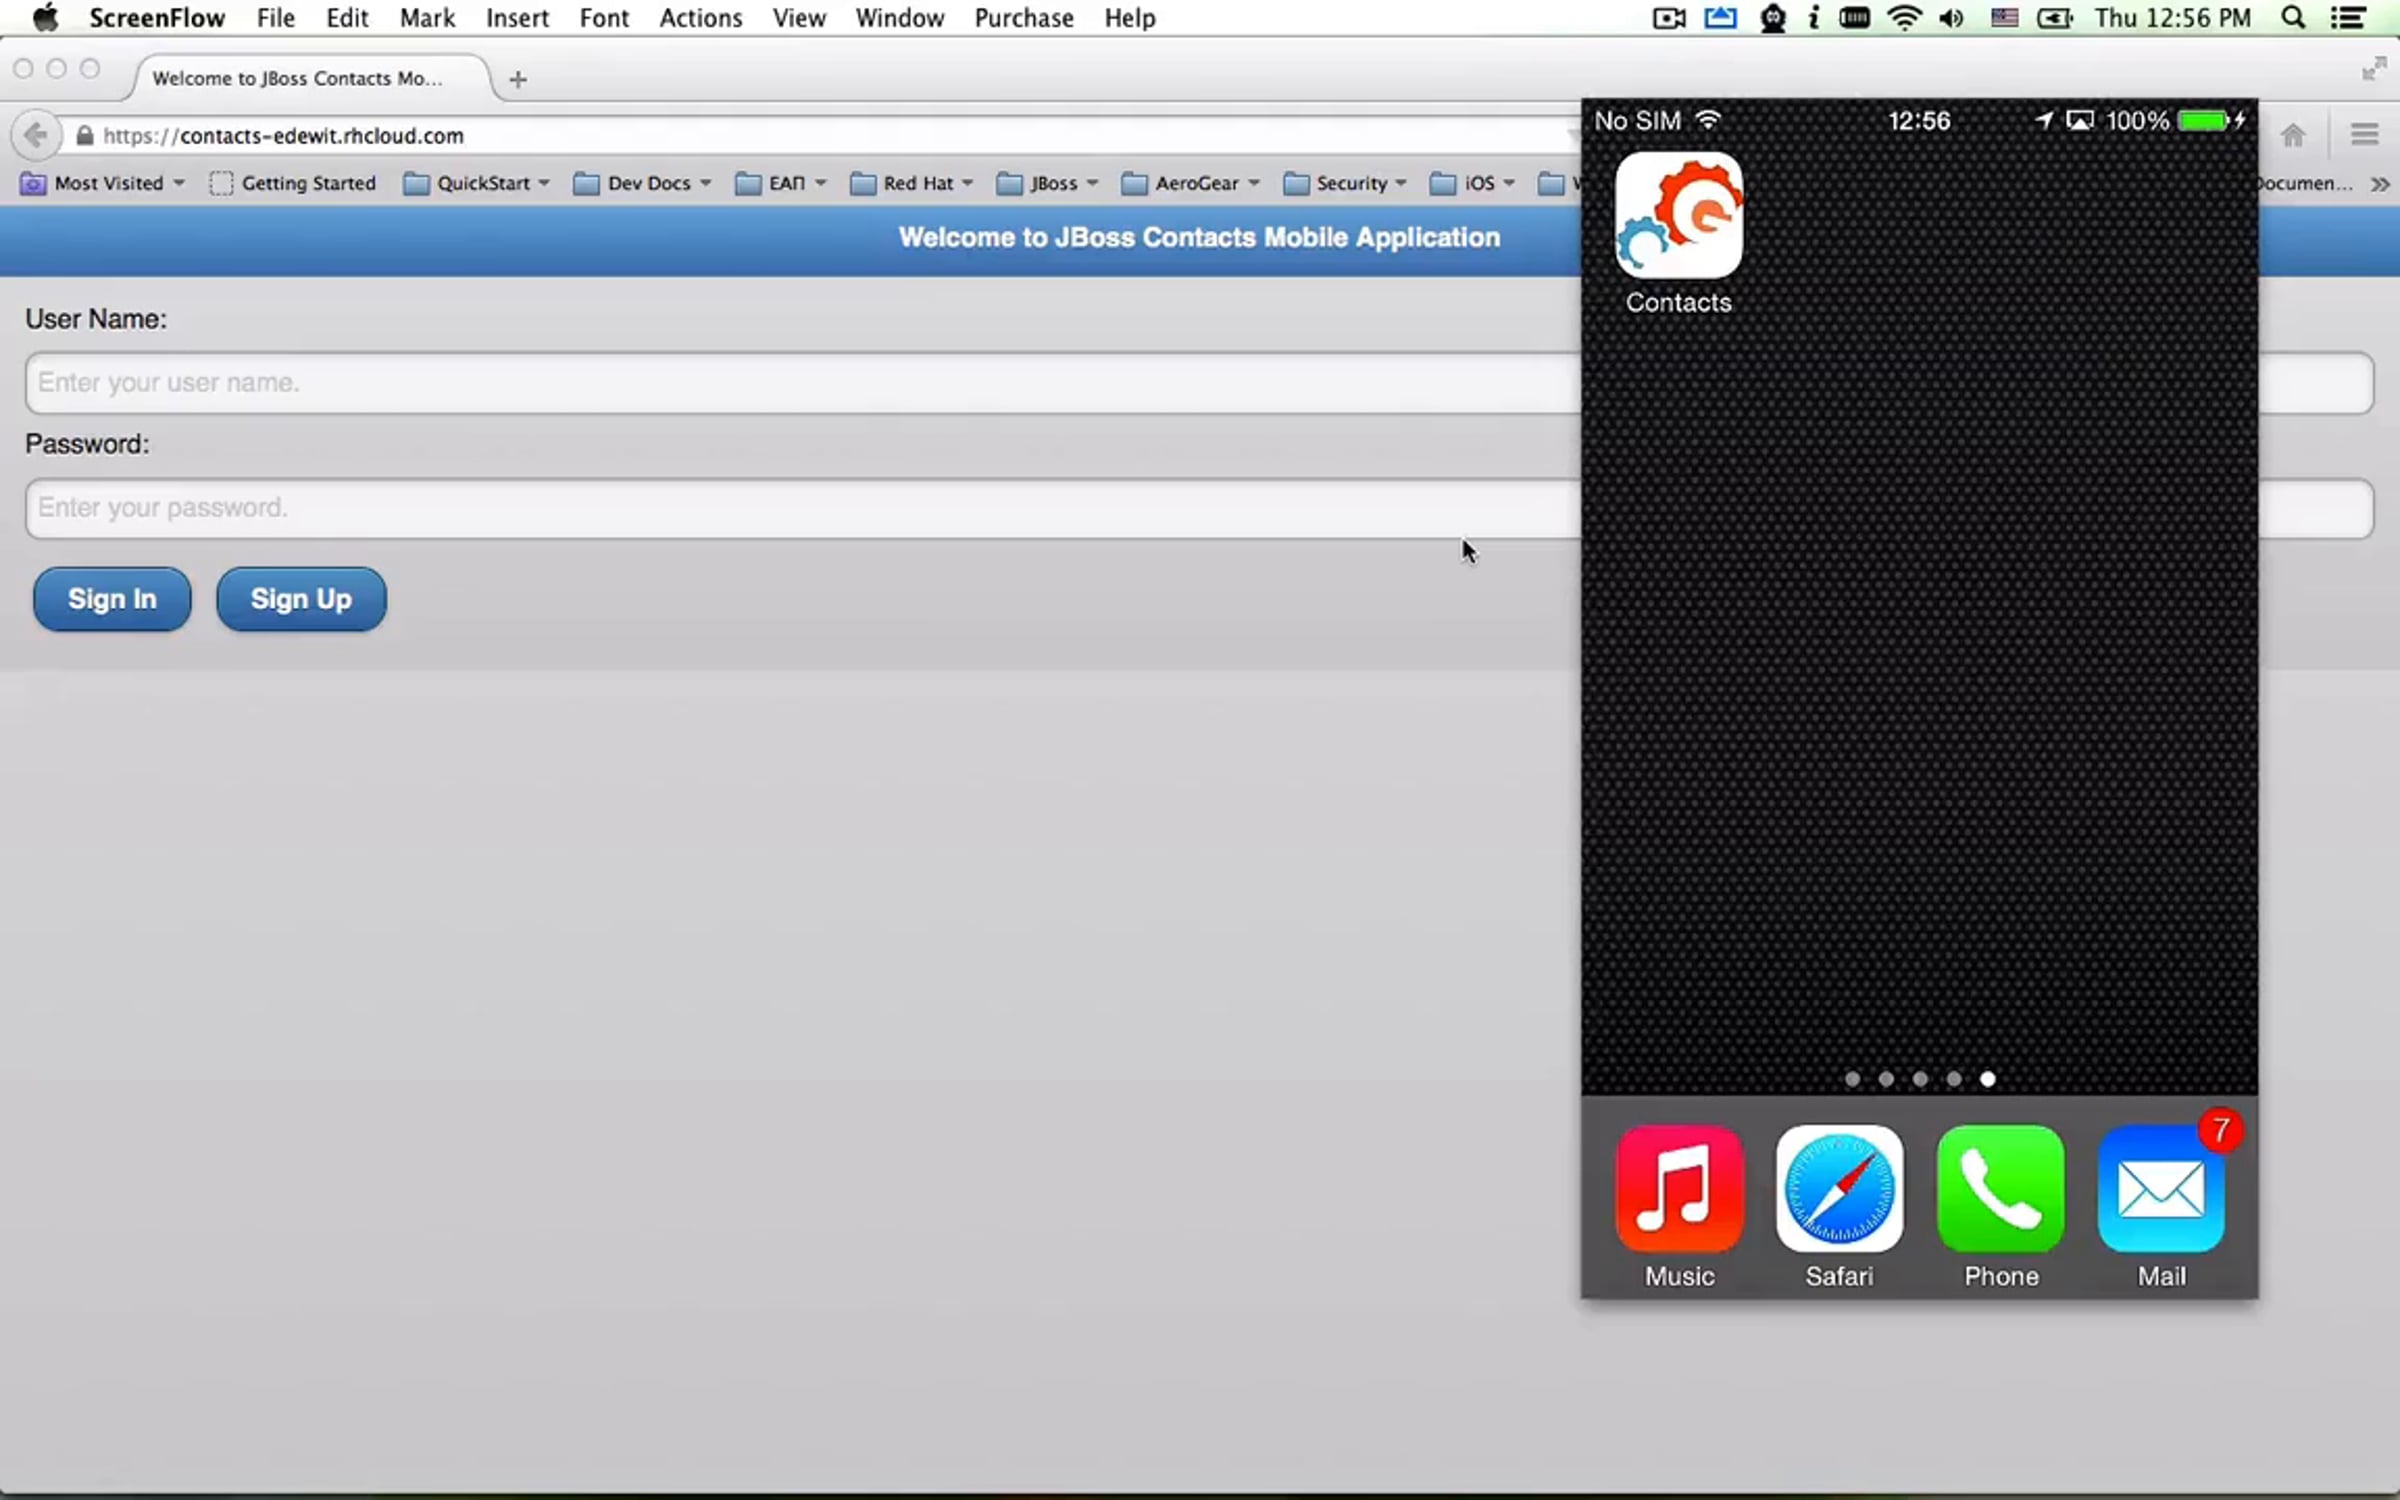
Task: Click the browser back arrow button
Action: pos(35,135)
